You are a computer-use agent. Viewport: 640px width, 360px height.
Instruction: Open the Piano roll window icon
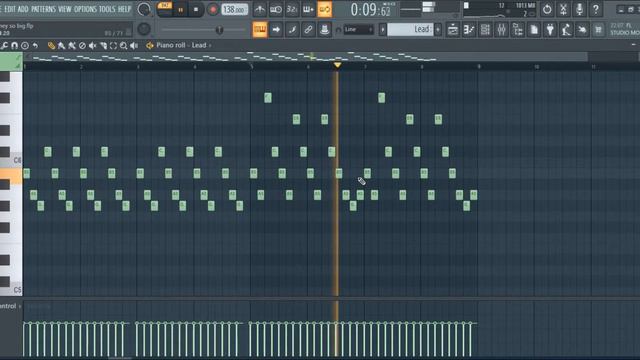pyautogui.click(x=469, y=29)
